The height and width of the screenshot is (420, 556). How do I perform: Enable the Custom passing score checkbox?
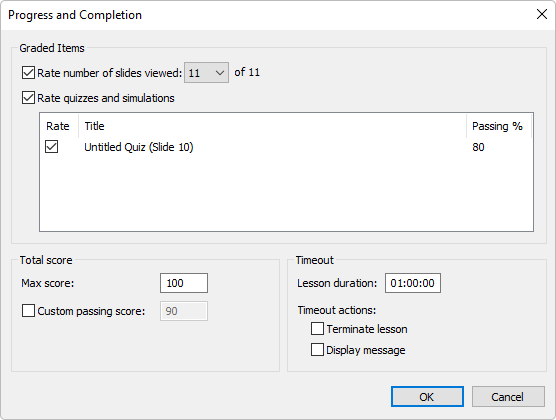click(28, 311)
